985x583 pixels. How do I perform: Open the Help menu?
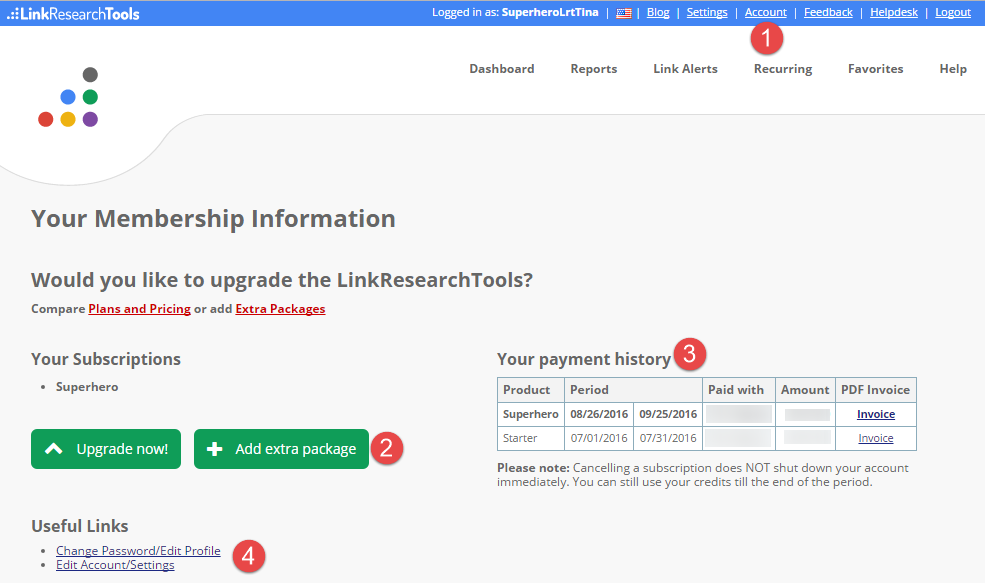952,69
